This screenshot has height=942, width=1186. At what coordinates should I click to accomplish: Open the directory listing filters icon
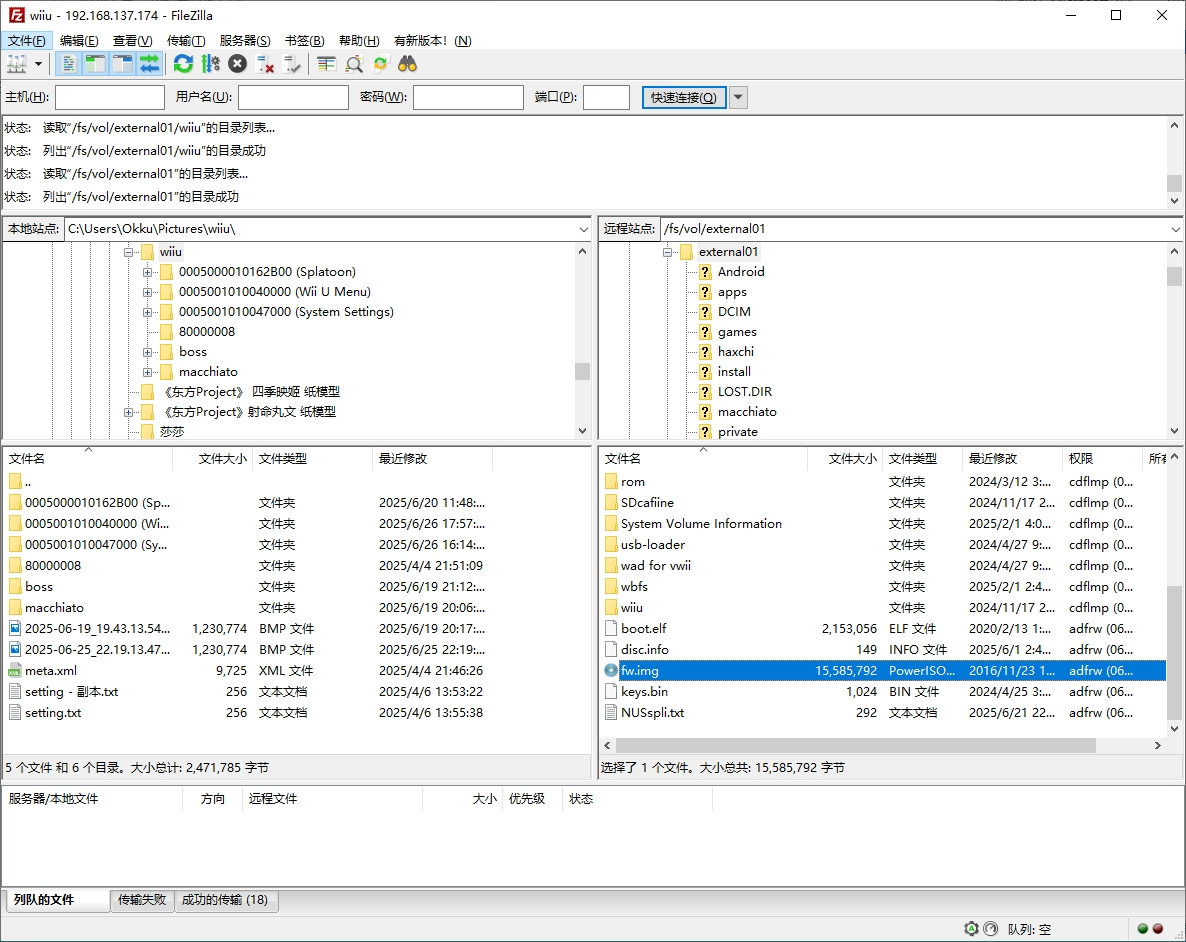tap(326, 64)
